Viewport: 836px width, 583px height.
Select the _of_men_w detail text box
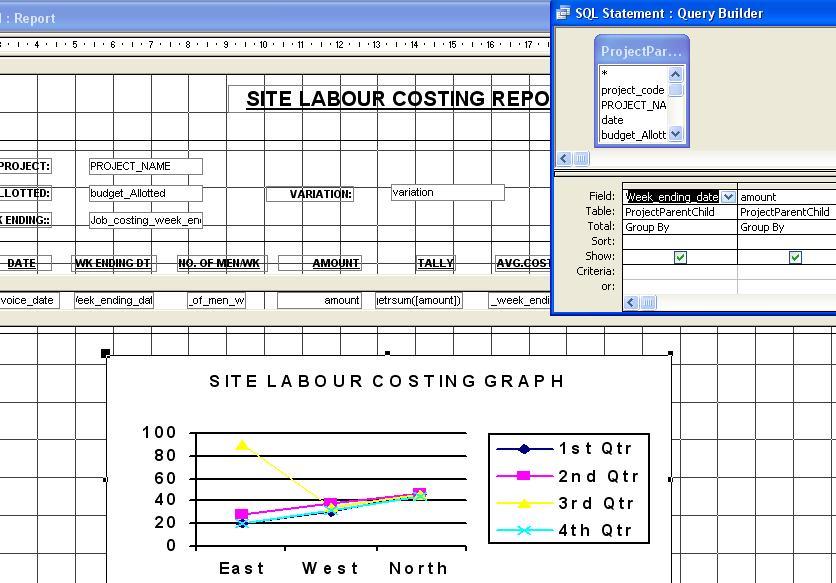pyautogui.click(x=216, y=300)
